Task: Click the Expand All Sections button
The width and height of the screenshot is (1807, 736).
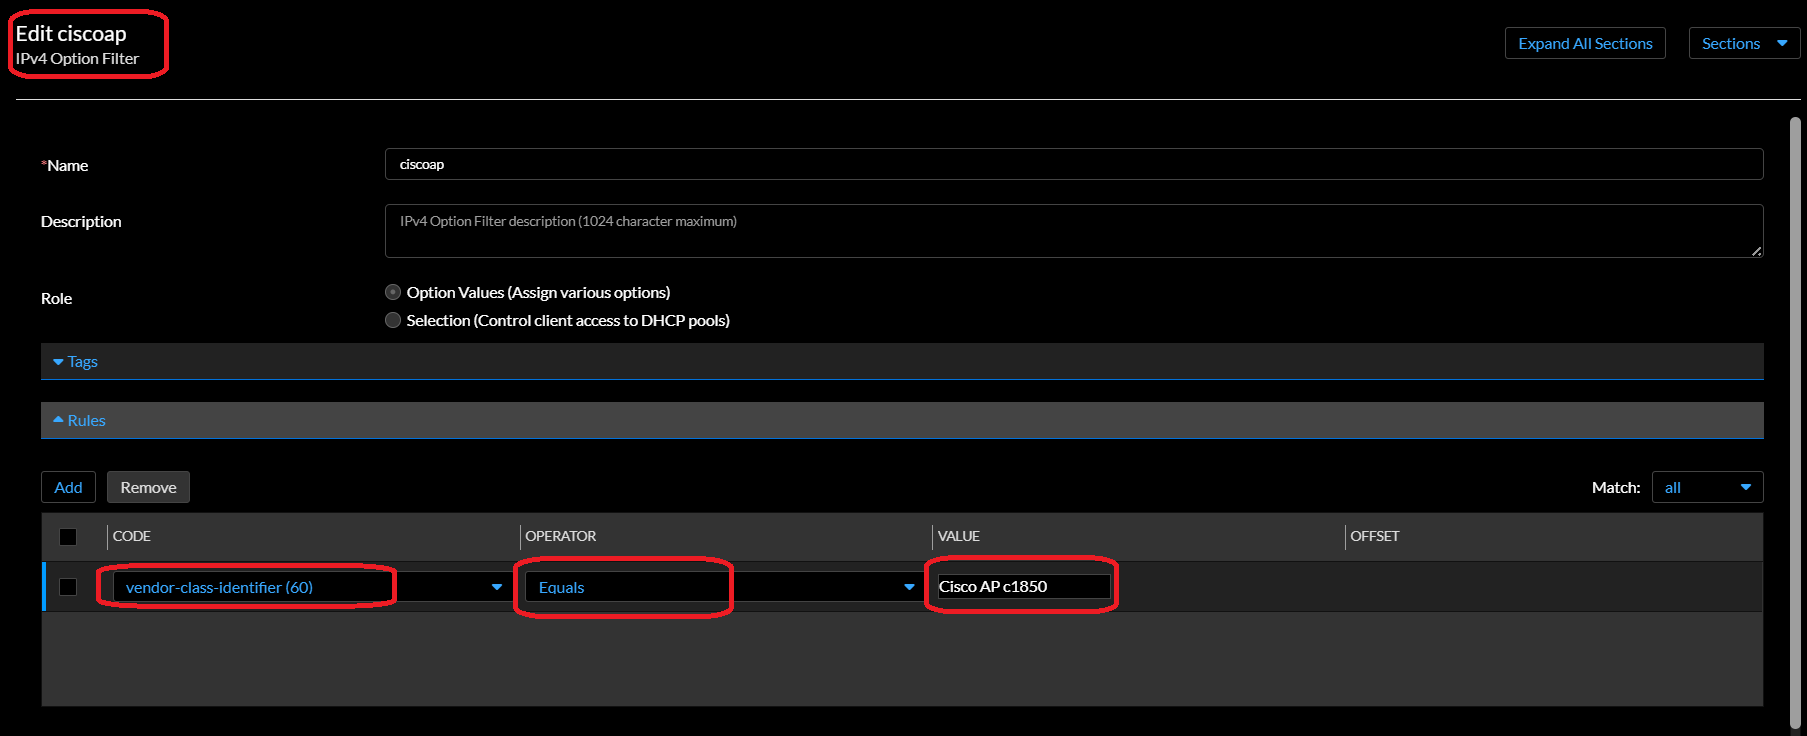Action: (1584, 43)
